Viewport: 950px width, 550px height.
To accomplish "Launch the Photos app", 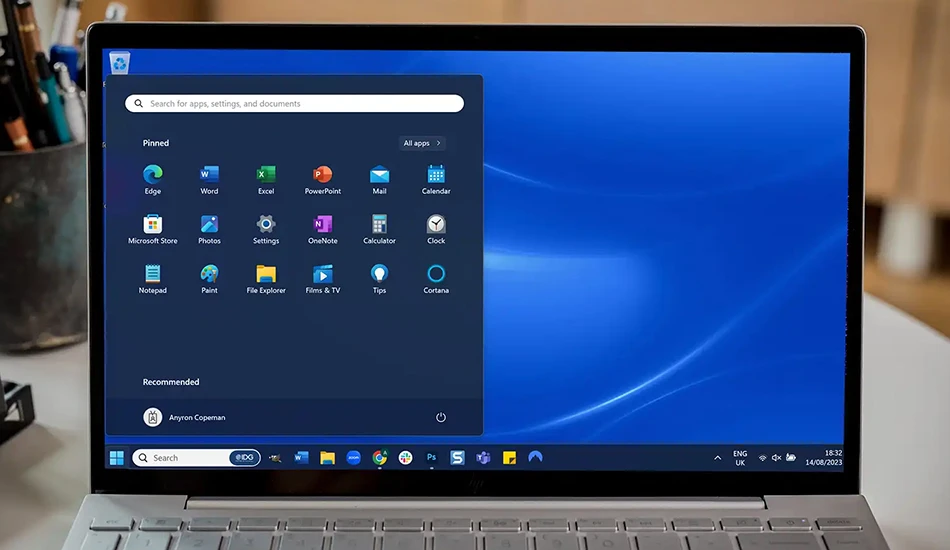I will point(209,229).
